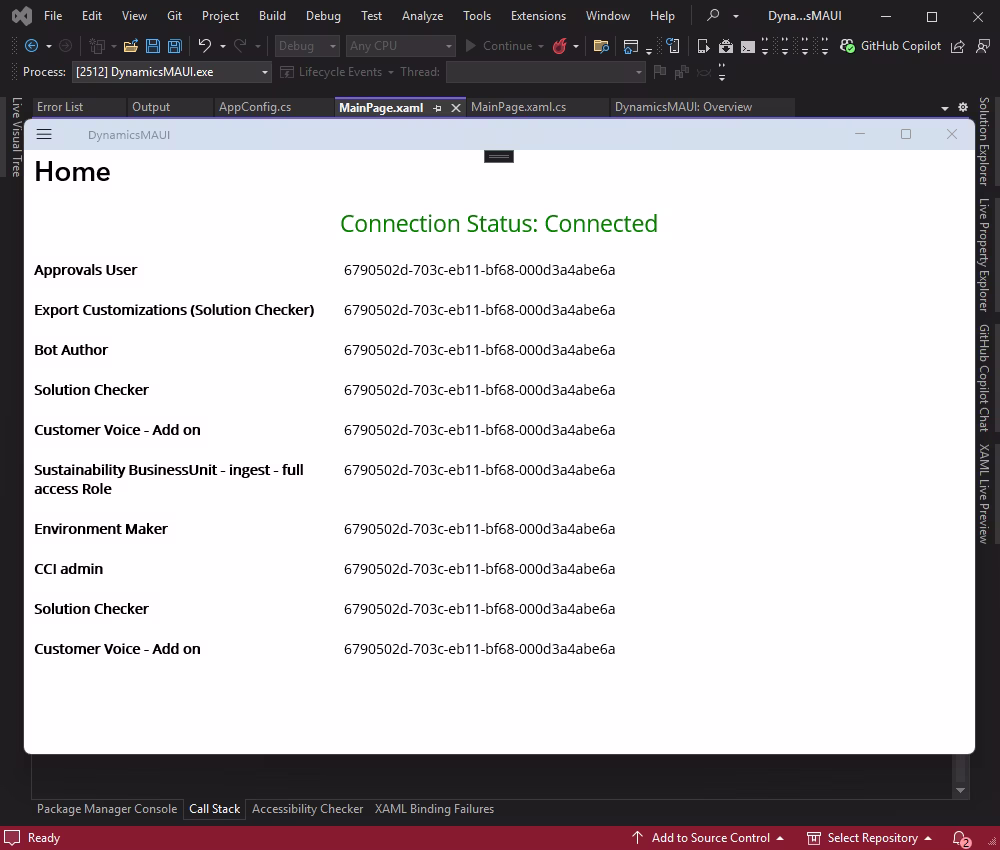Viewport: 1000px width, 850px height.
Task: Open the File menu
Action: 53,16
